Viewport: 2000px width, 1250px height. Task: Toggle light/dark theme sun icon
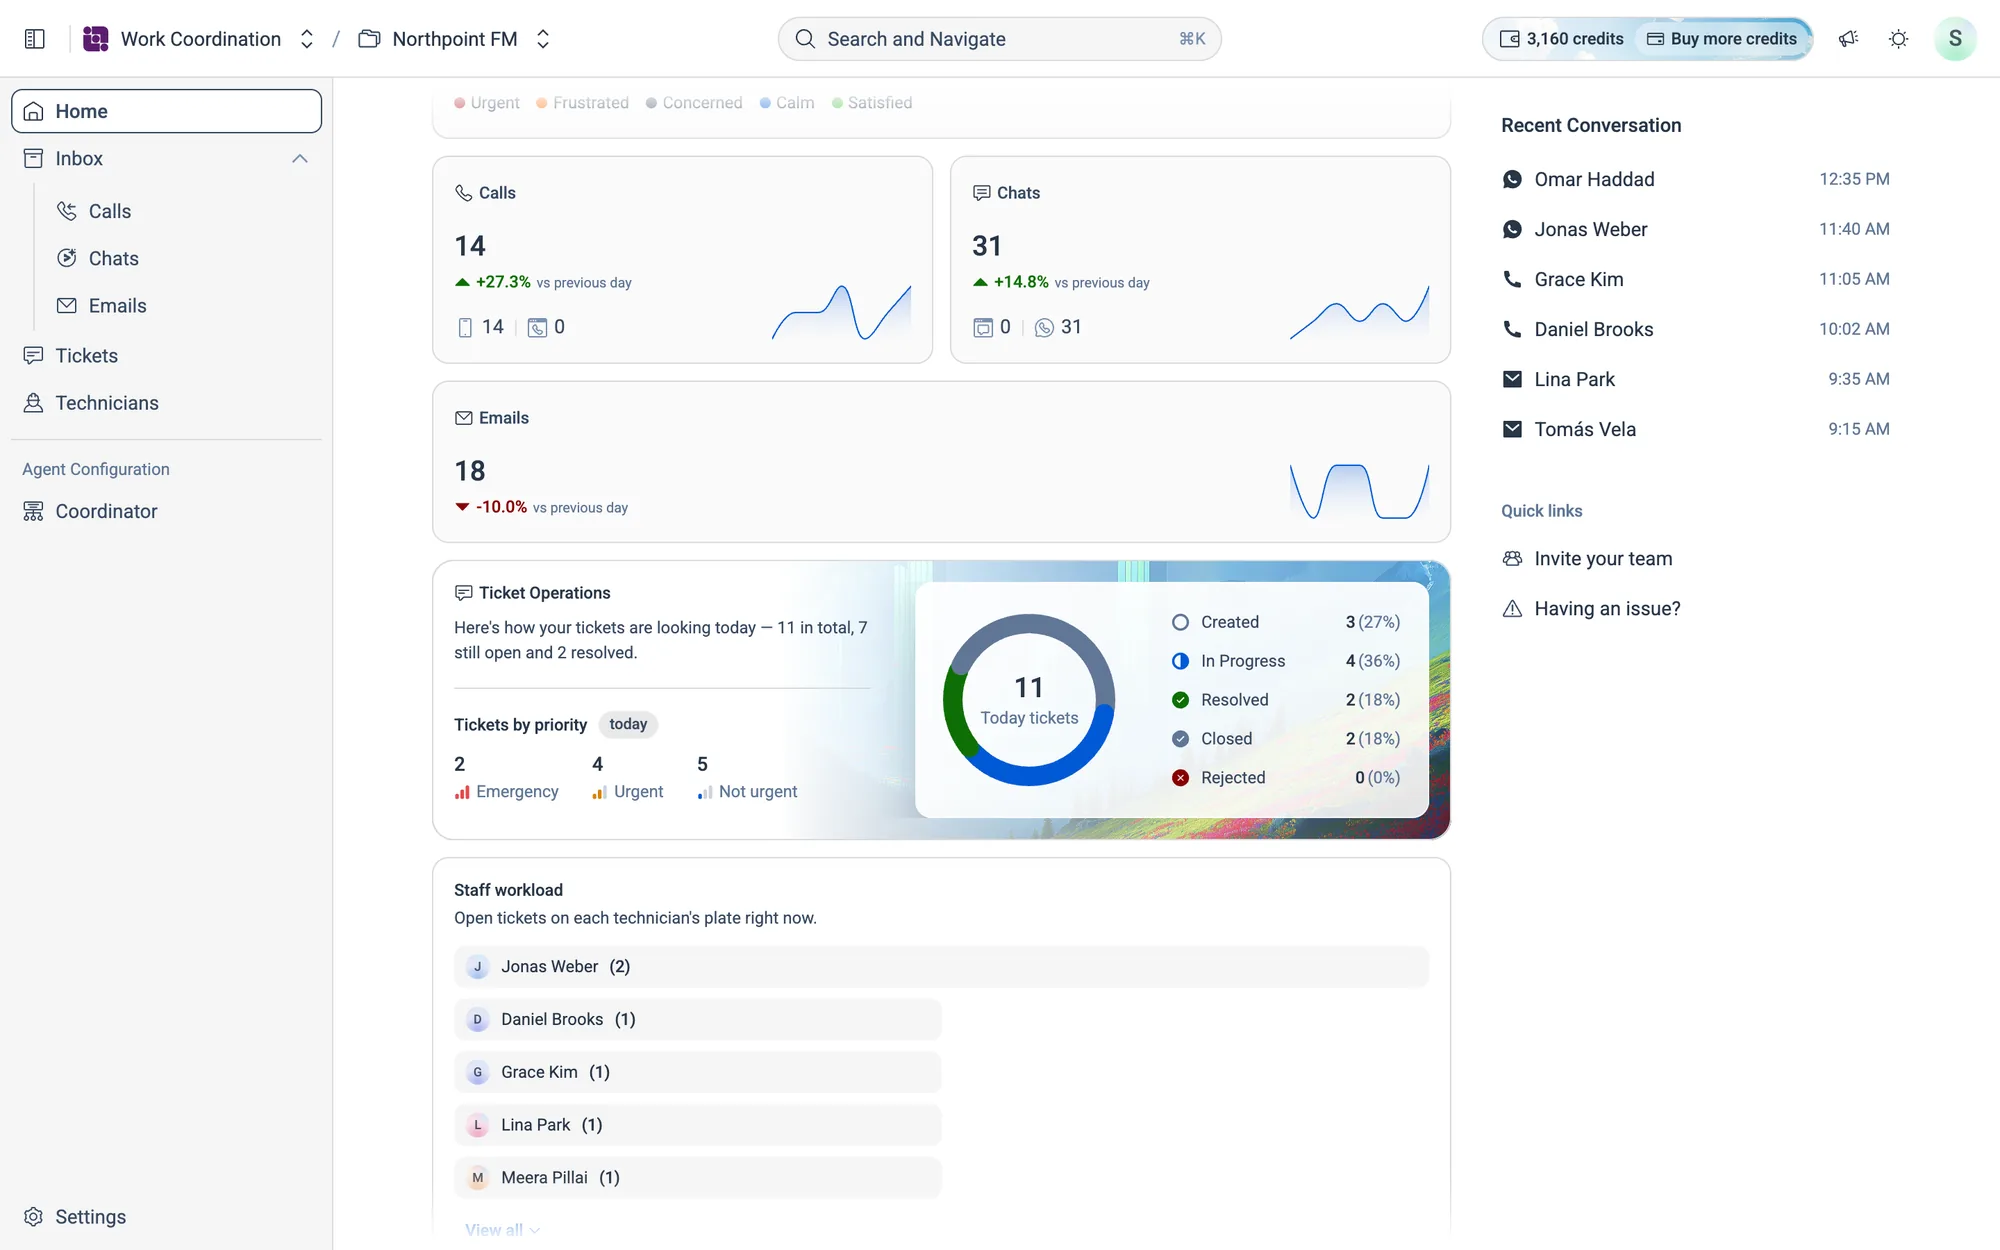click(1898, 39)
